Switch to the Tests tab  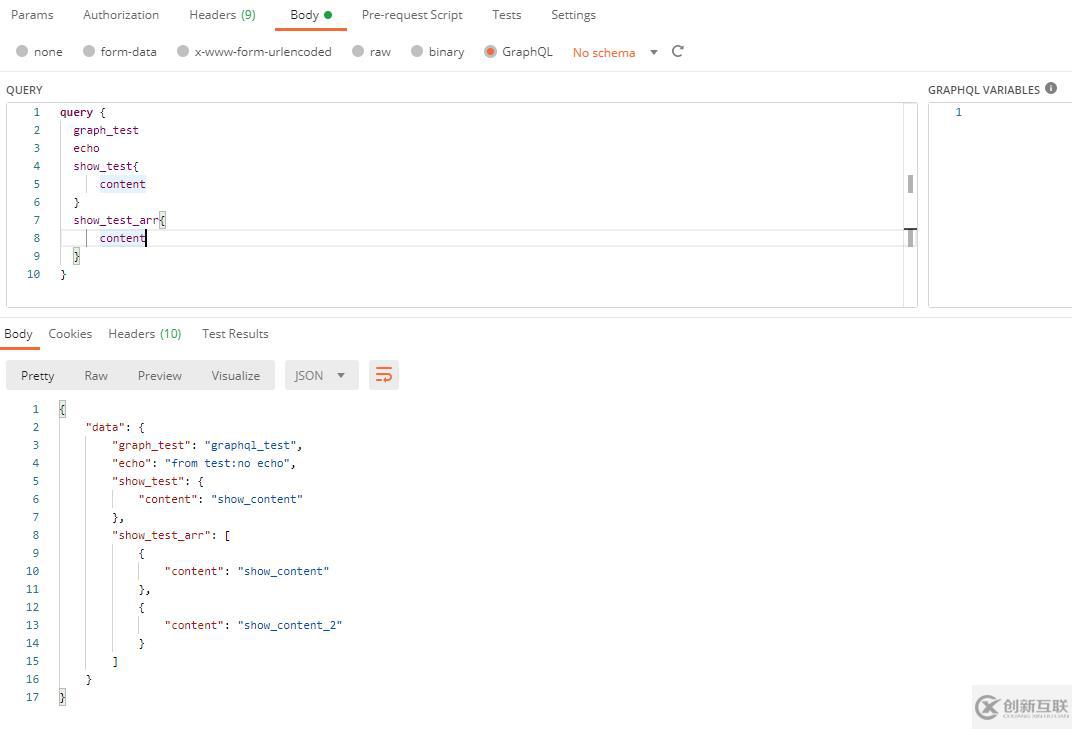click(507, 14)
